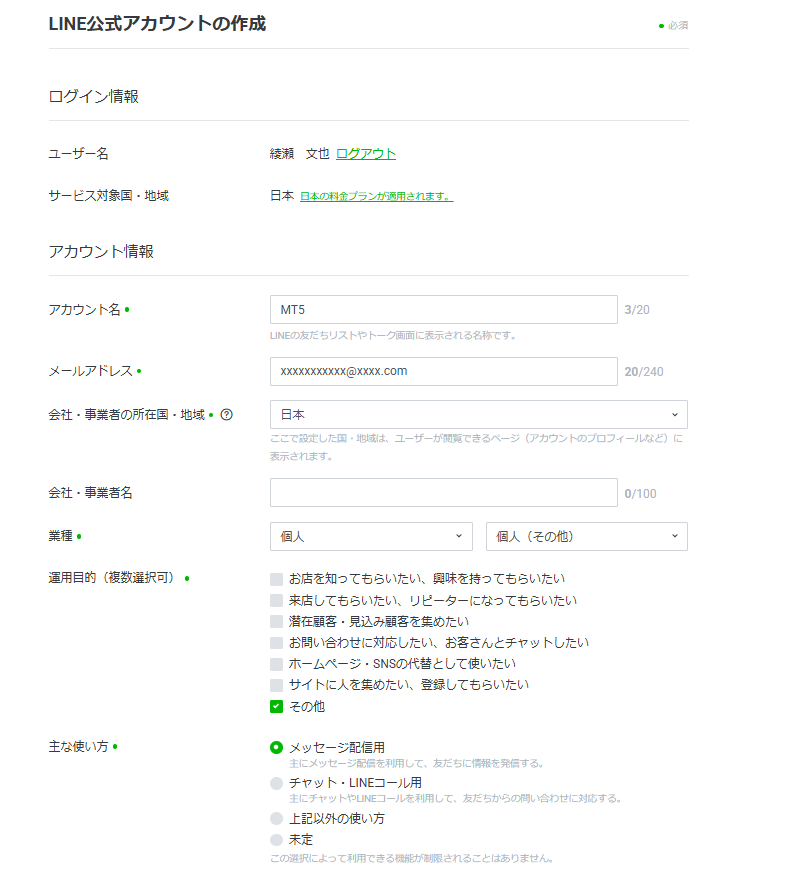Click the ログアウト link
Screen dimensions: 800x891
(x=366, y=153)
